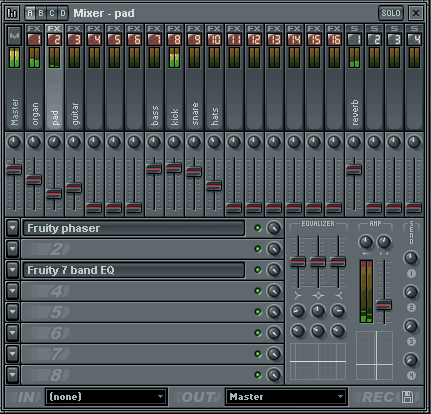Select send track 2
Image resolution: width=431 pixels, height=414 pixels.
click(374, 77)
